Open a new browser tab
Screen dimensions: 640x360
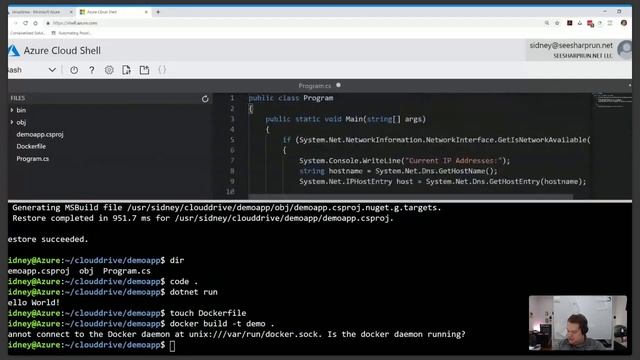point(158,12)
